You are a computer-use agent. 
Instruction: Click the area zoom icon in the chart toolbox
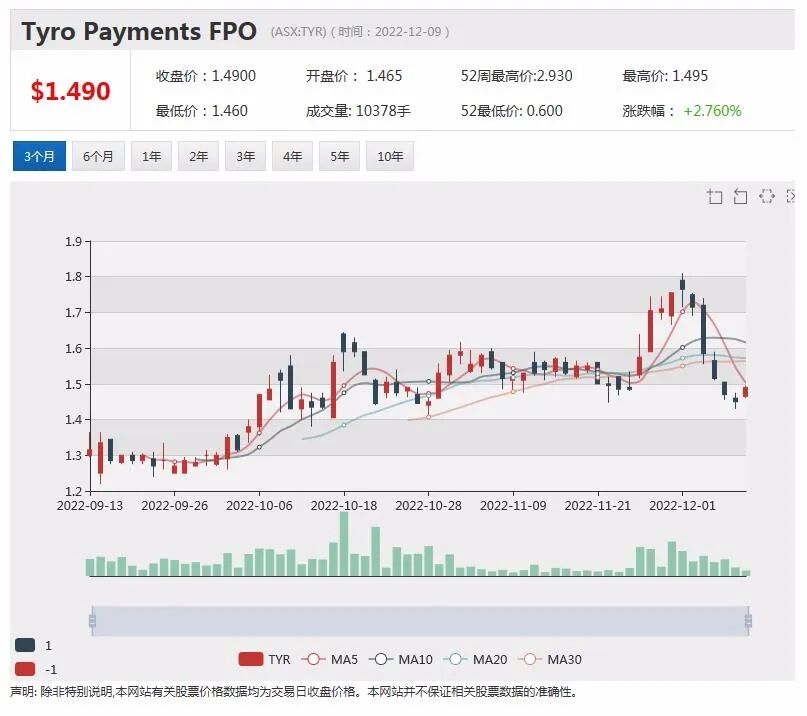pyautogui.click(x=715, y=196)
